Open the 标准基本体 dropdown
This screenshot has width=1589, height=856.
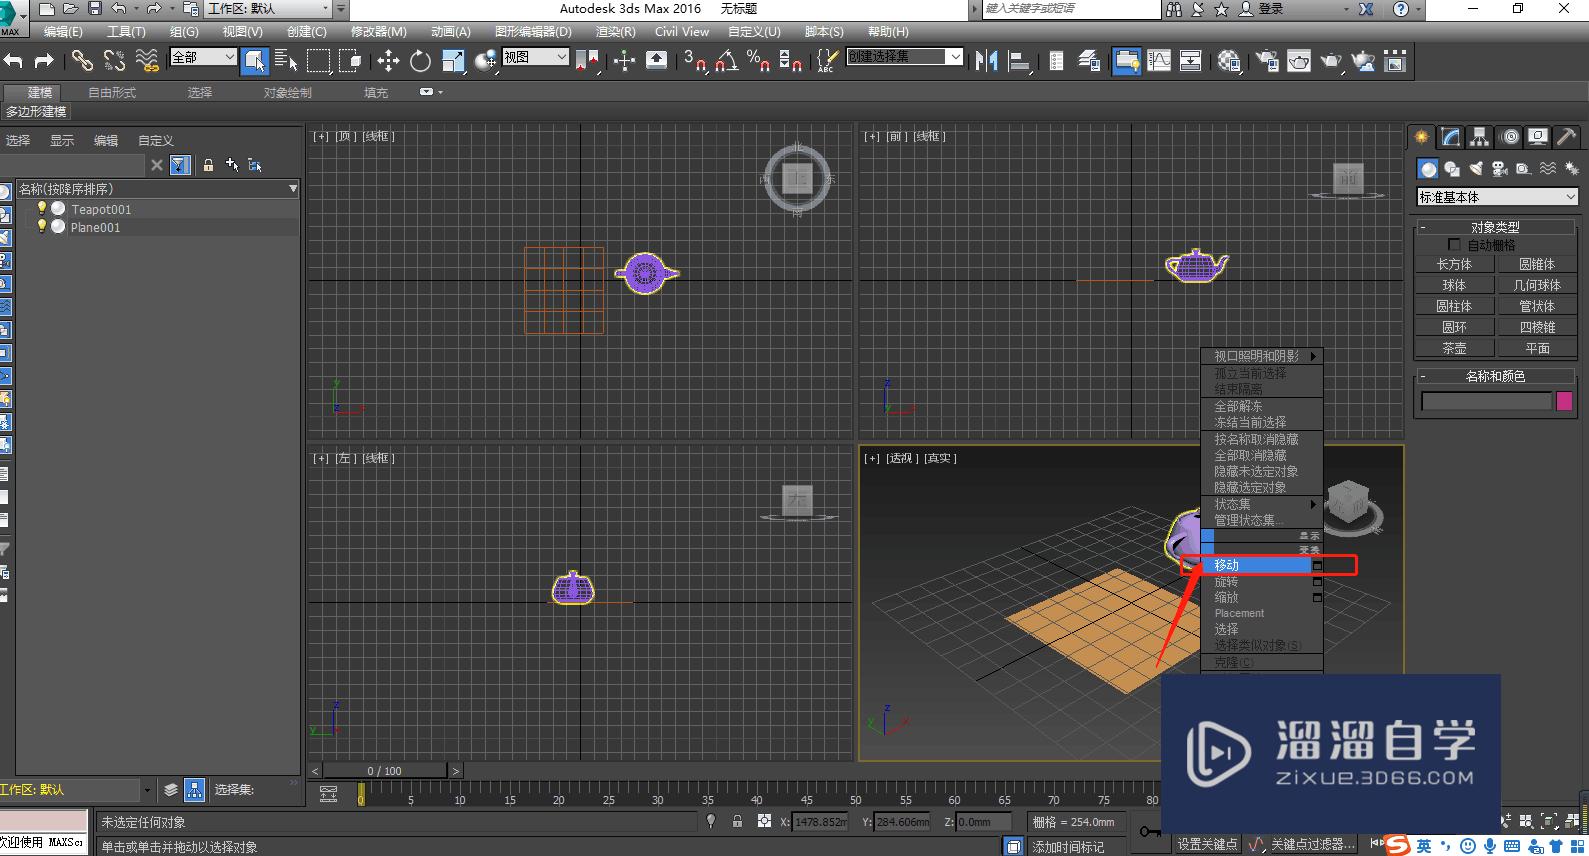pyautogui.click(x=1497, y=197)
